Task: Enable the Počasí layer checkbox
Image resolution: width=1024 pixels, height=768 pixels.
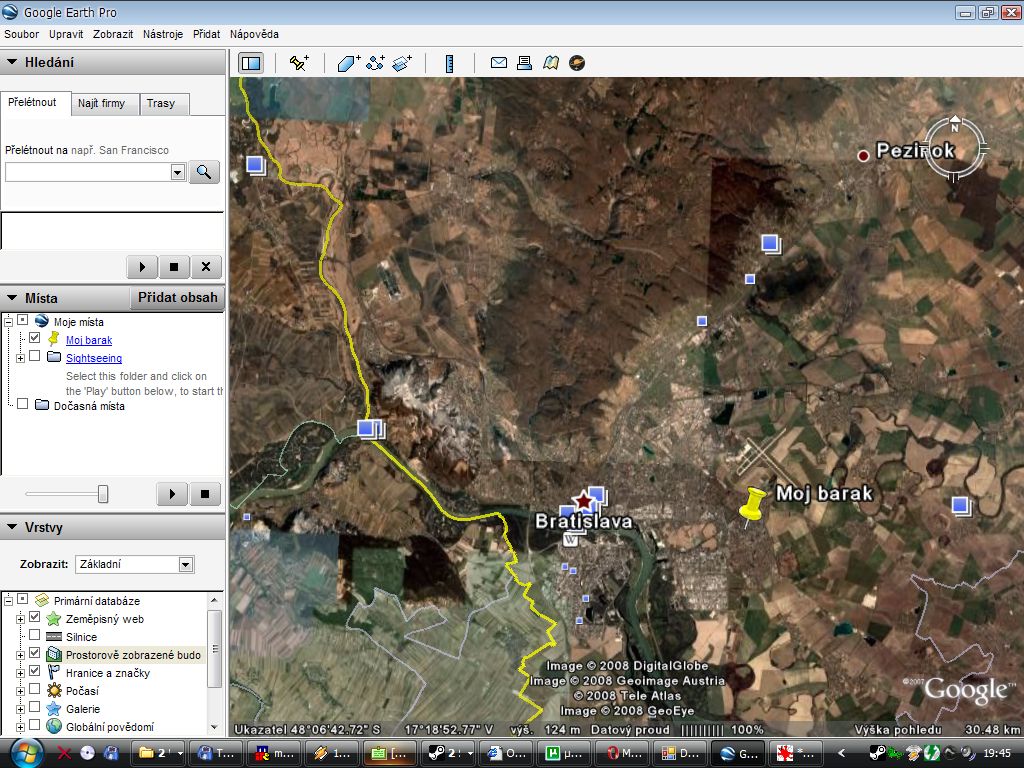Action: pyautogui.click(x=35, y=689)
